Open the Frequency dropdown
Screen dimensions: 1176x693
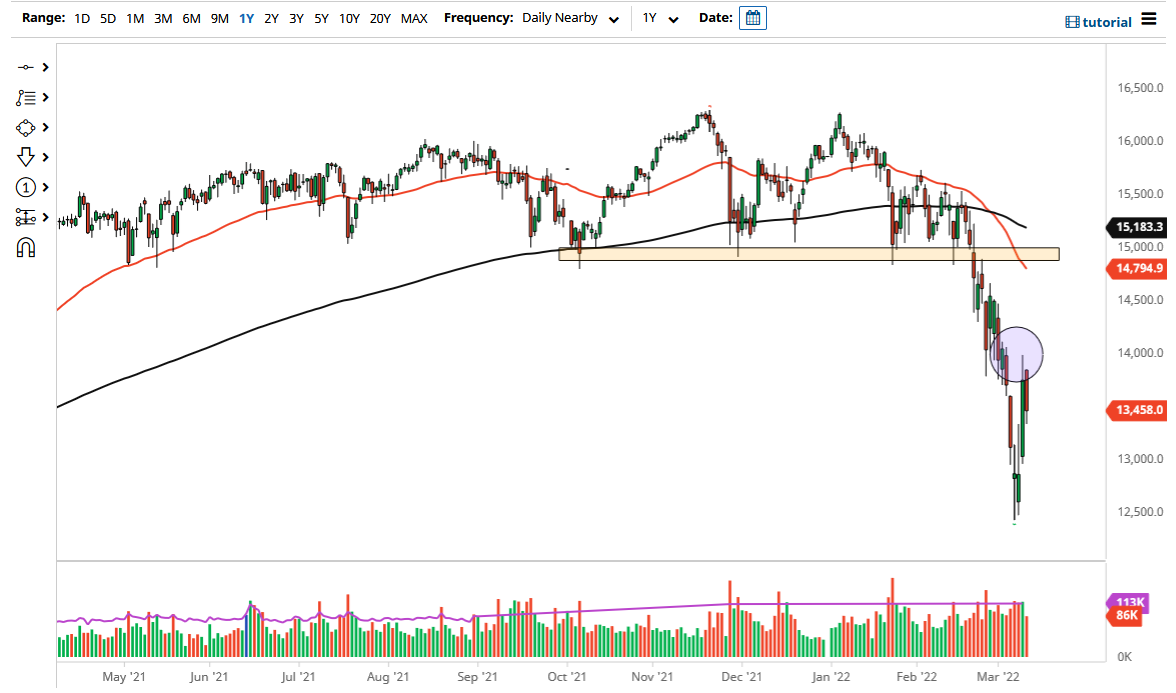tap(570, 17)
